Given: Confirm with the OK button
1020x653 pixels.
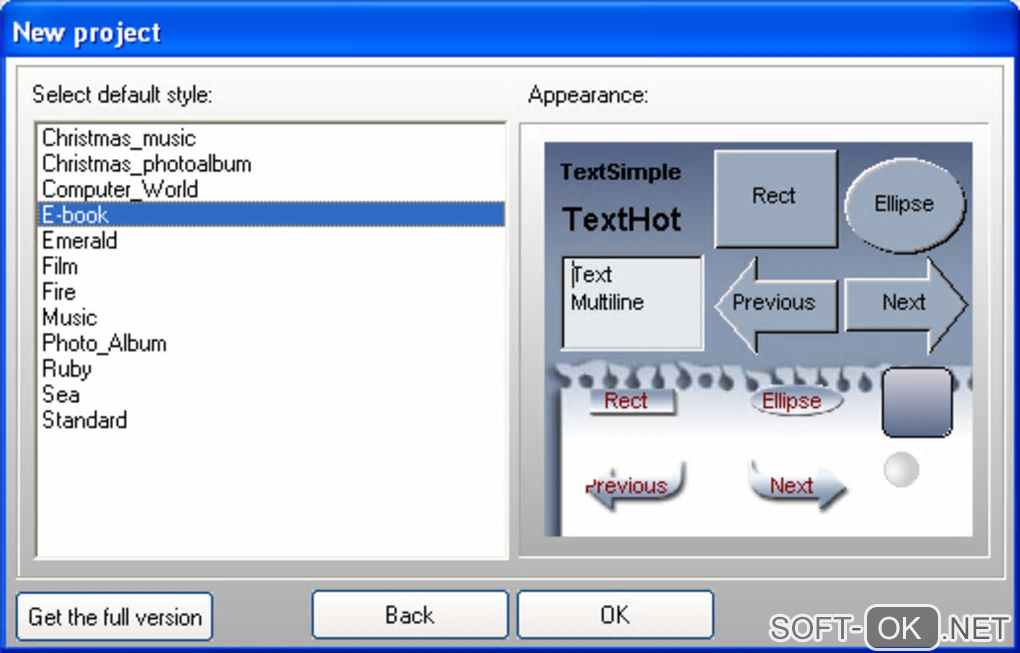Looking at the screenshot, I should click(615, 615).
